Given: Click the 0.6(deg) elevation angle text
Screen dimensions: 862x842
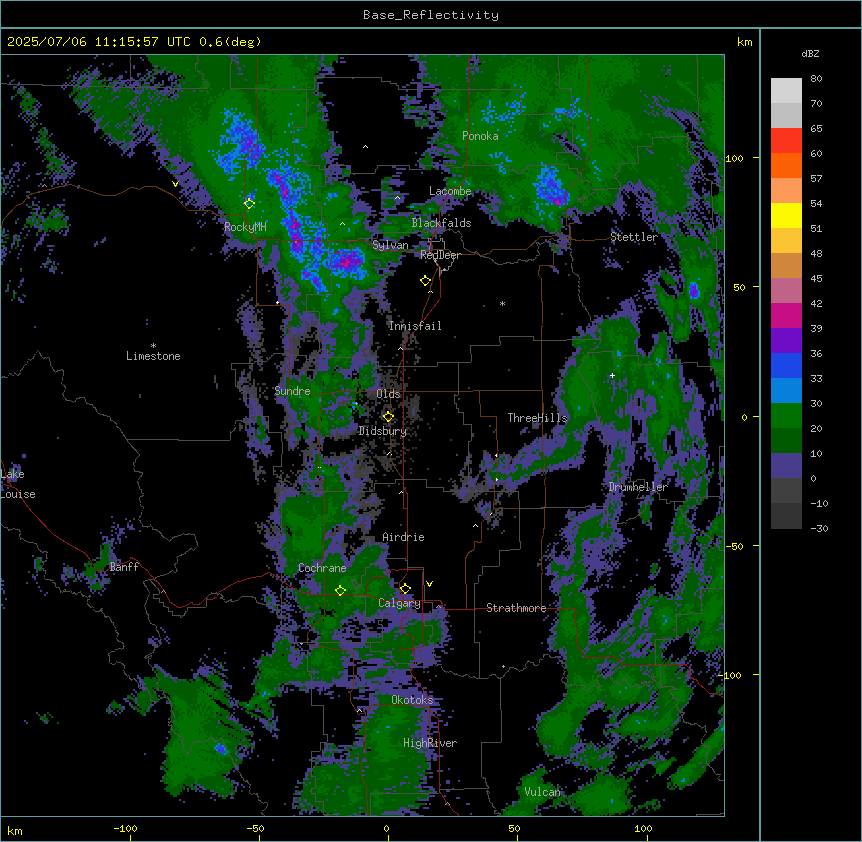Looking at the screenshot, I should tap(230, 42).
